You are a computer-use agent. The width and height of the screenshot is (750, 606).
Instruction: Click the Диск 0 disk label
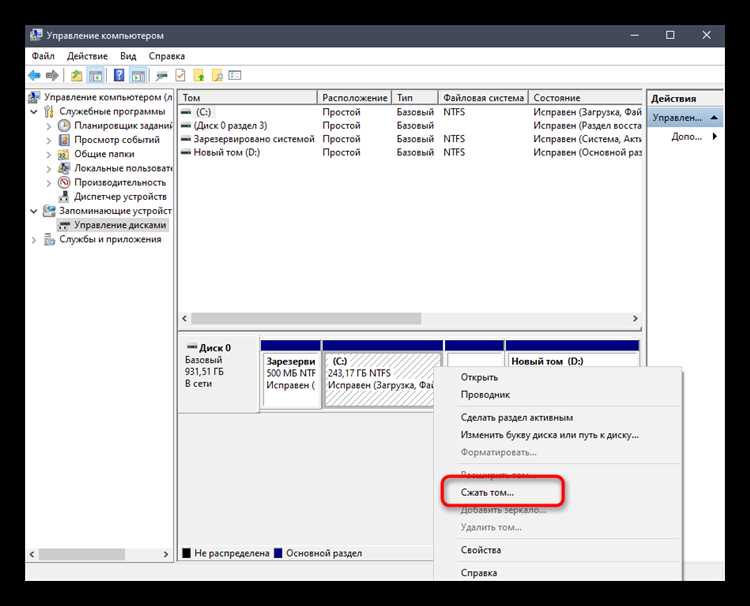coord(215,348)
